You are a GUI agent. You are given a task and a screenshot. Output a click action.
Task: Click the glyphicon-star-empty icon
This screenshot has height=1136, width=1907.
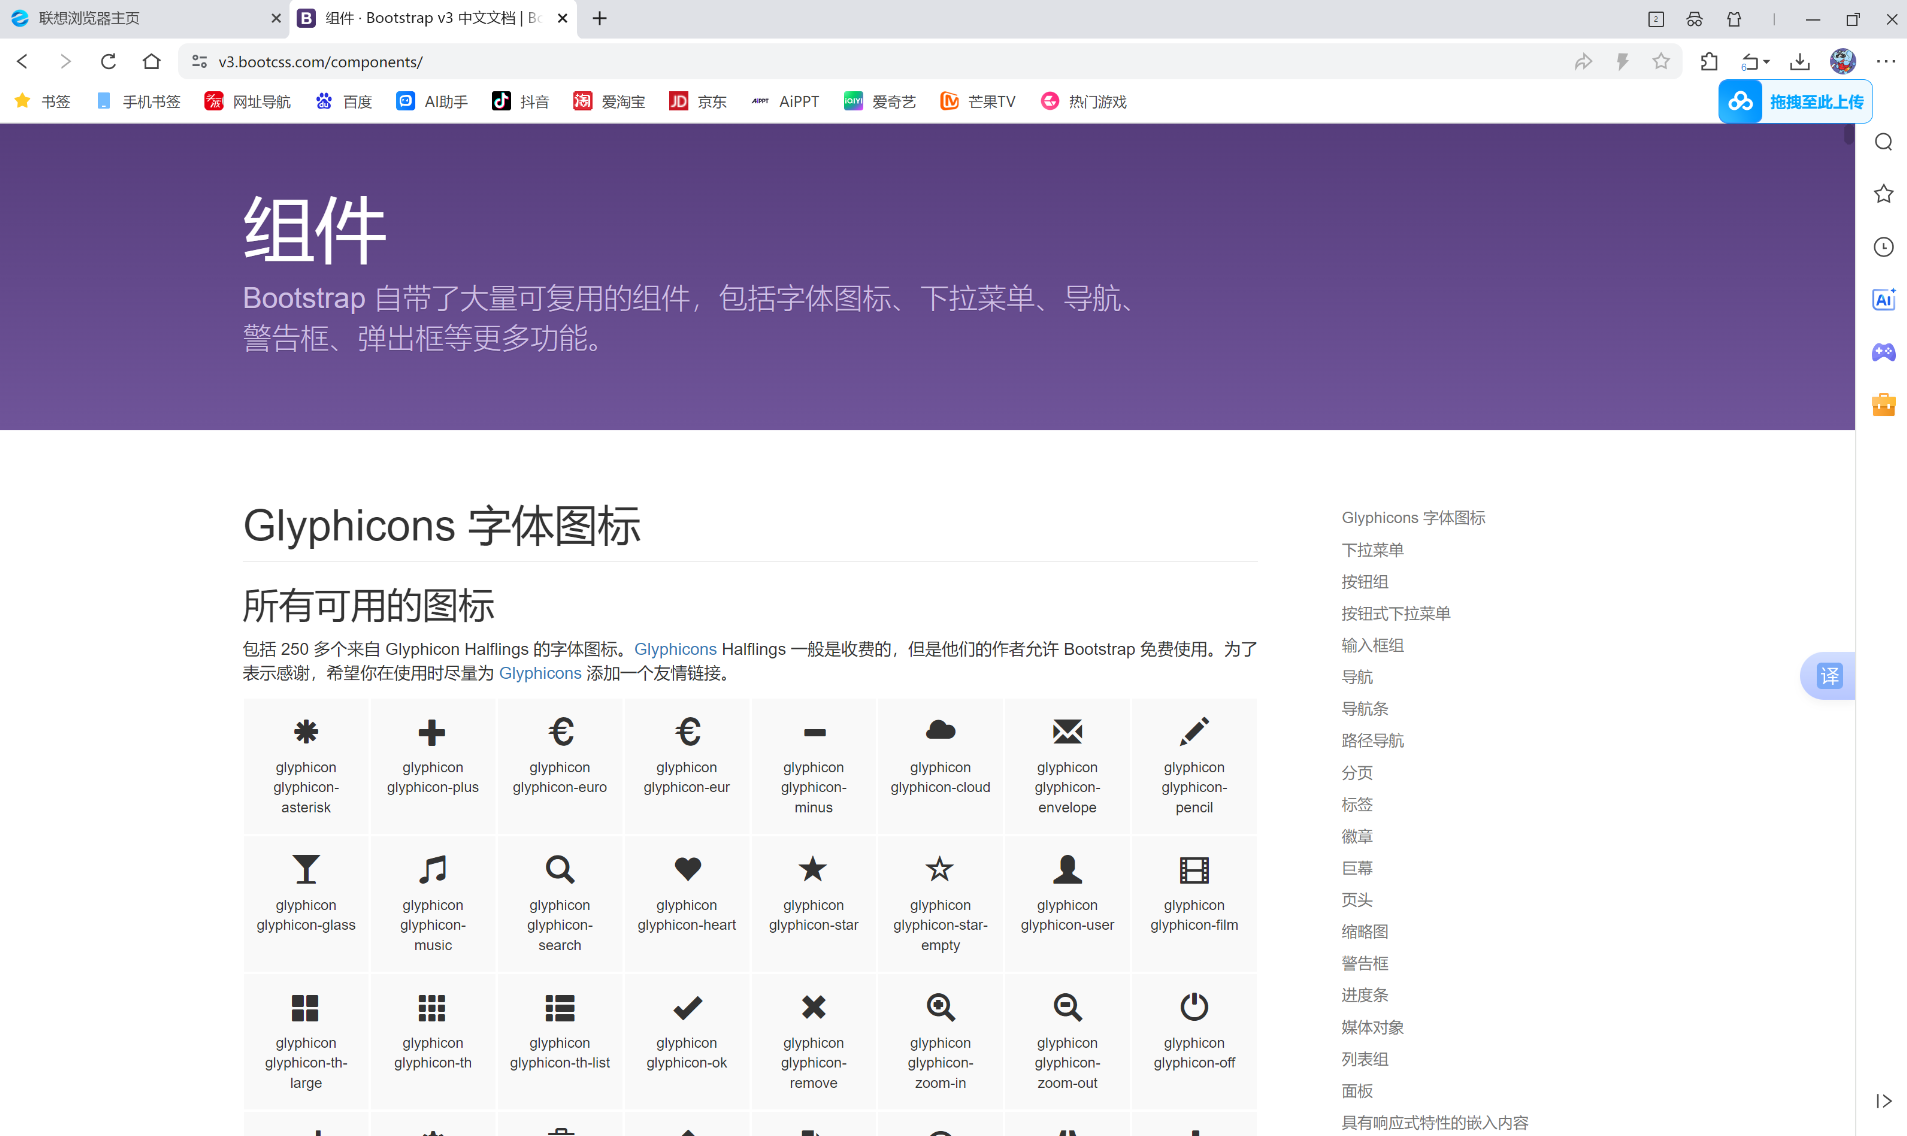[x=939, y=868]
